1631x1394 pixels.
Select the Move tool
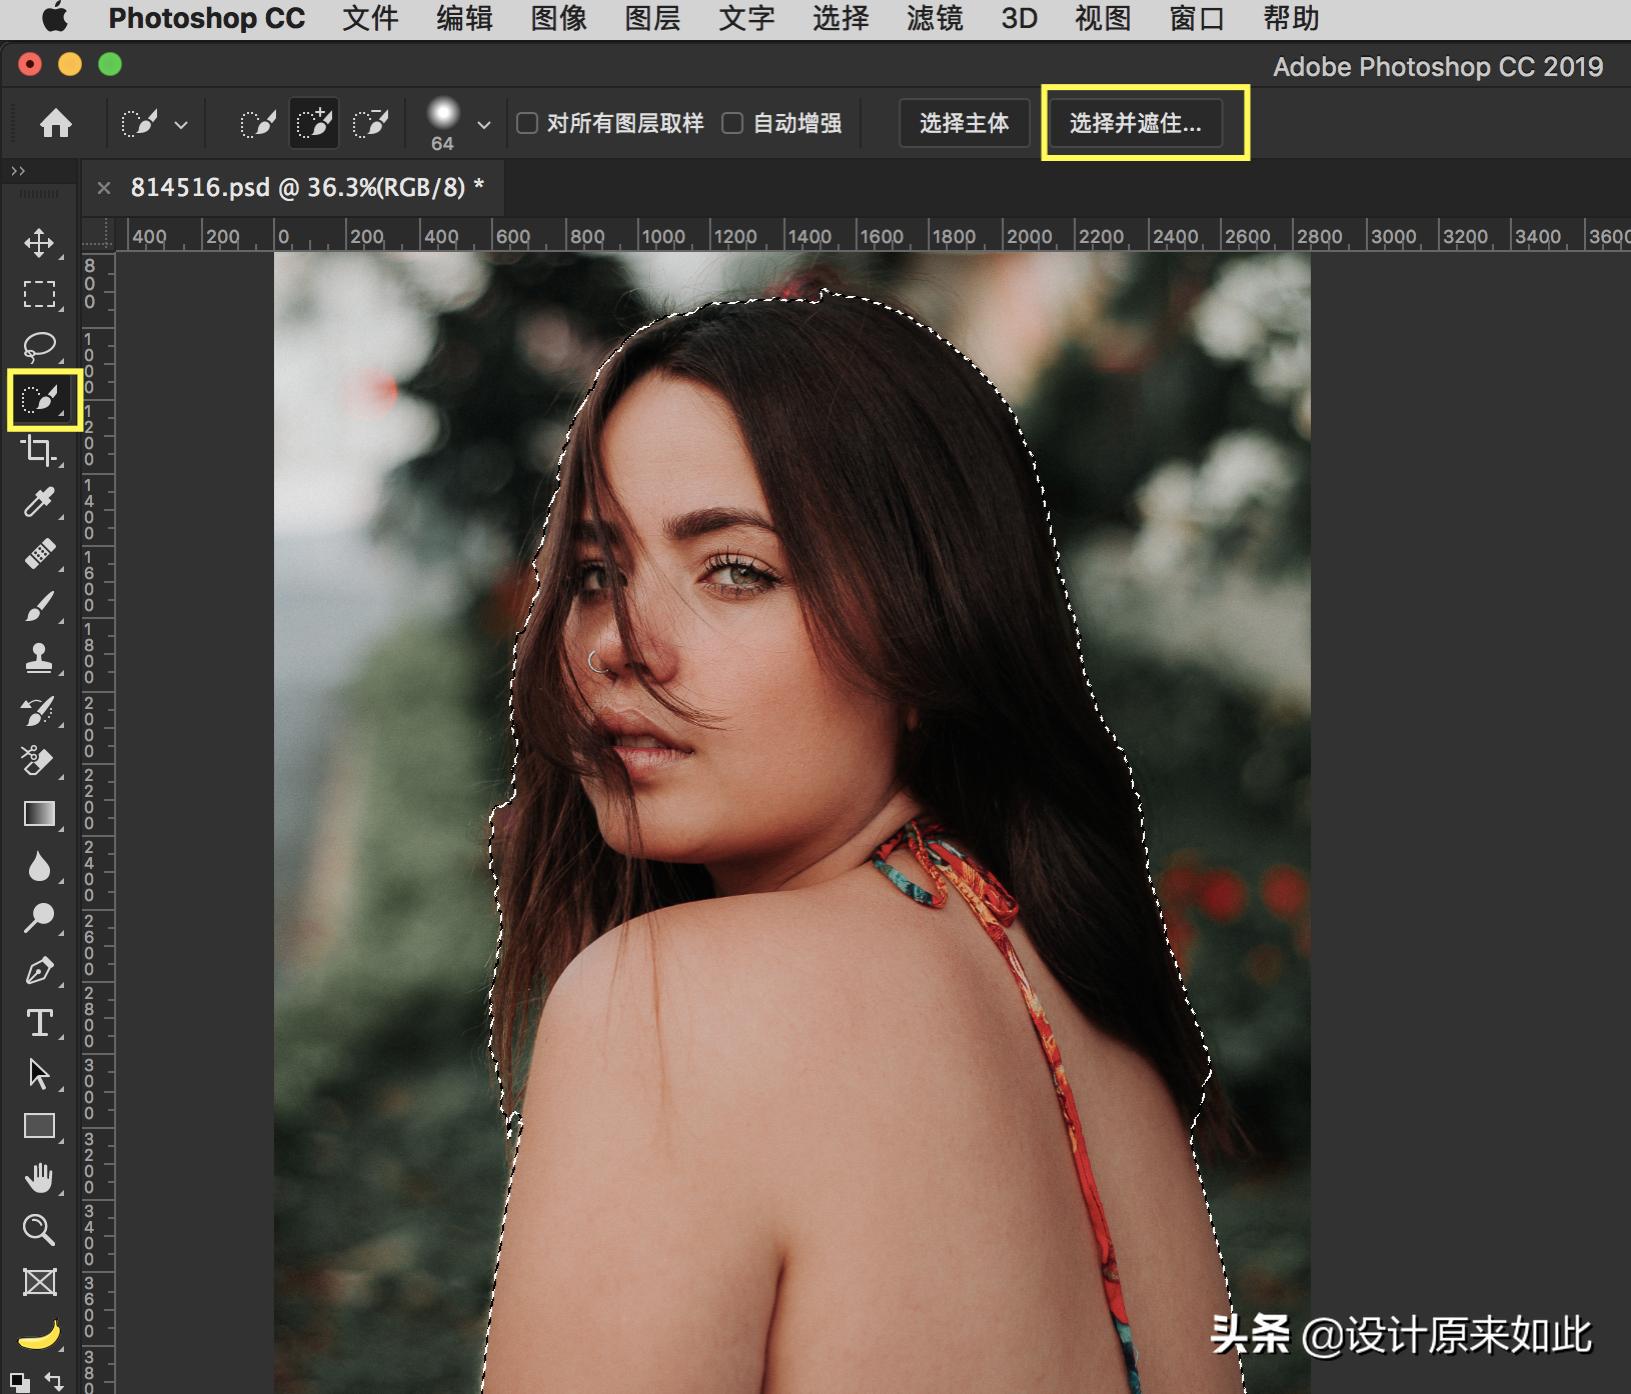pos(39,243)
